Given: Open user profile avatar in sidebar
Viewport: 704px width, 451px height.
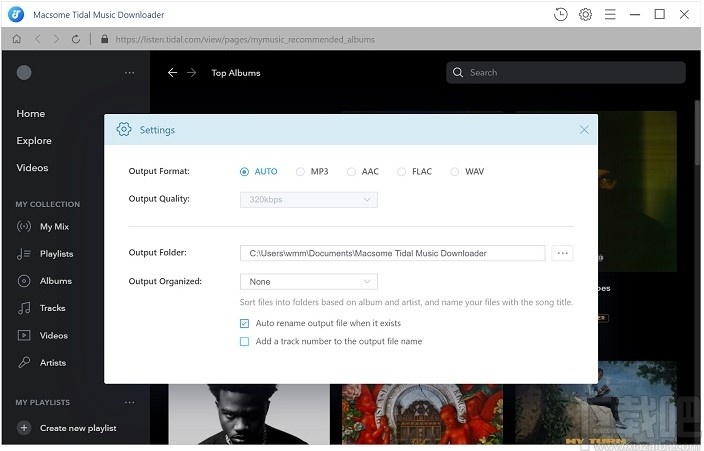Looking at the screenshot, I should coord(24,72).
